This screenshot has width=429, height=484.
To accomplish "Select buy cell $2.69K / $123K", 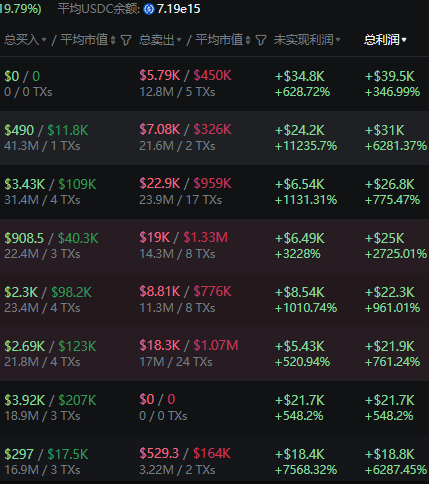I will click(x=50, y=346).
